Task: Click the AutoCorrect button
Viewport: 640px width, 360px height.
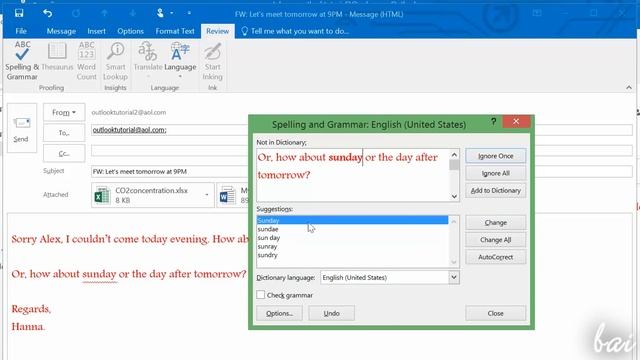Action: pyautogui.click(x=496, y=257)
